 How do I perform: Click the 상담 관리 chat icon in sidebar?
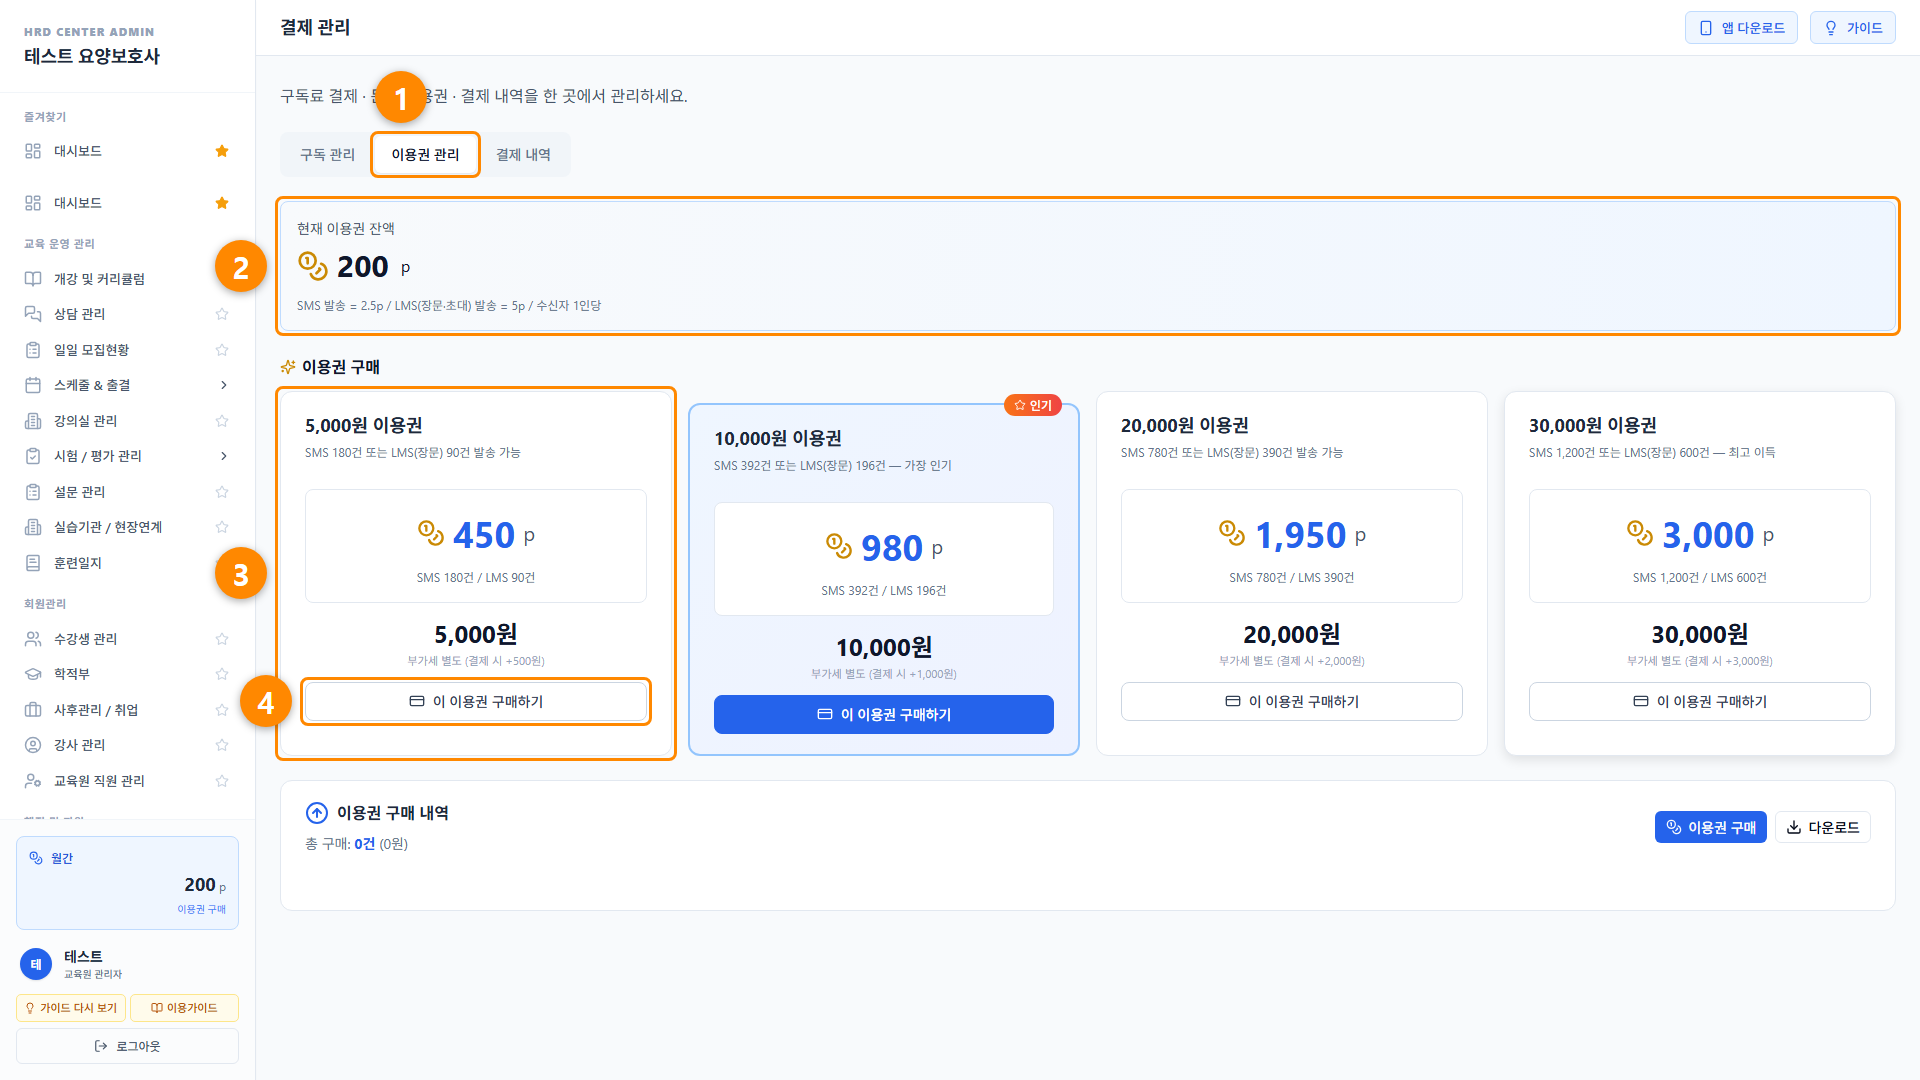tap(33, 314)
